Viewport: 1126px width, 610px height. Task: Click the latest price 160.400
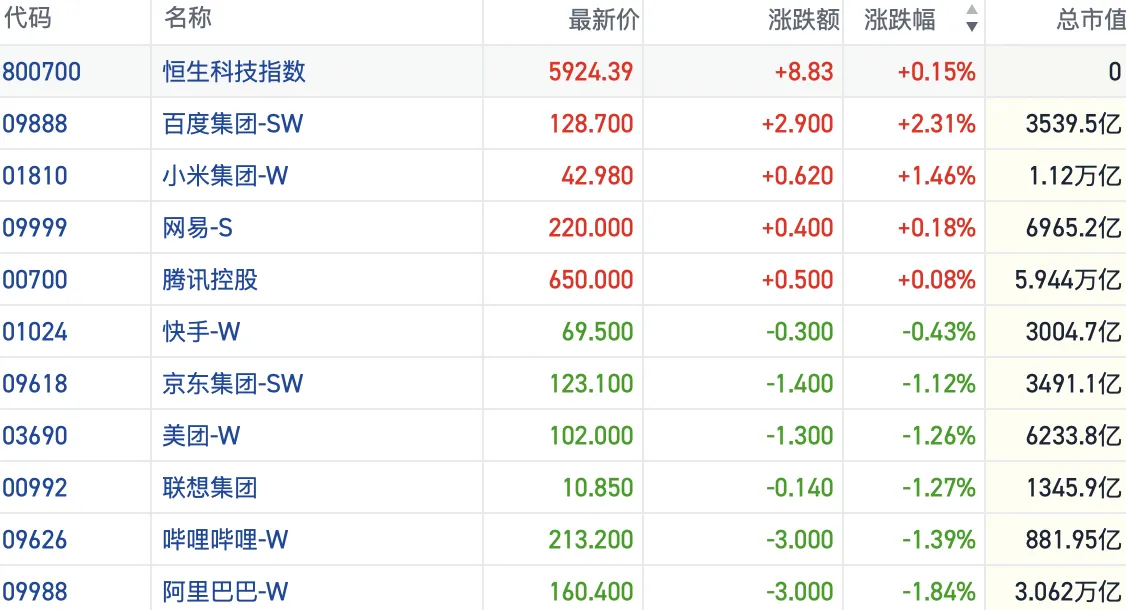click(x=592, y=592)
